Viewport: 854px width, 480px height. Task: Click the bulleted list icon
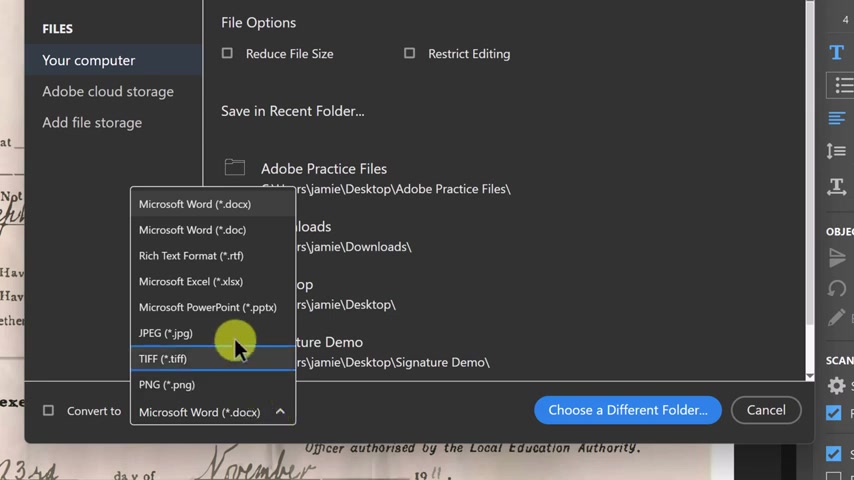pyautogui.click(x=843, y=86)
